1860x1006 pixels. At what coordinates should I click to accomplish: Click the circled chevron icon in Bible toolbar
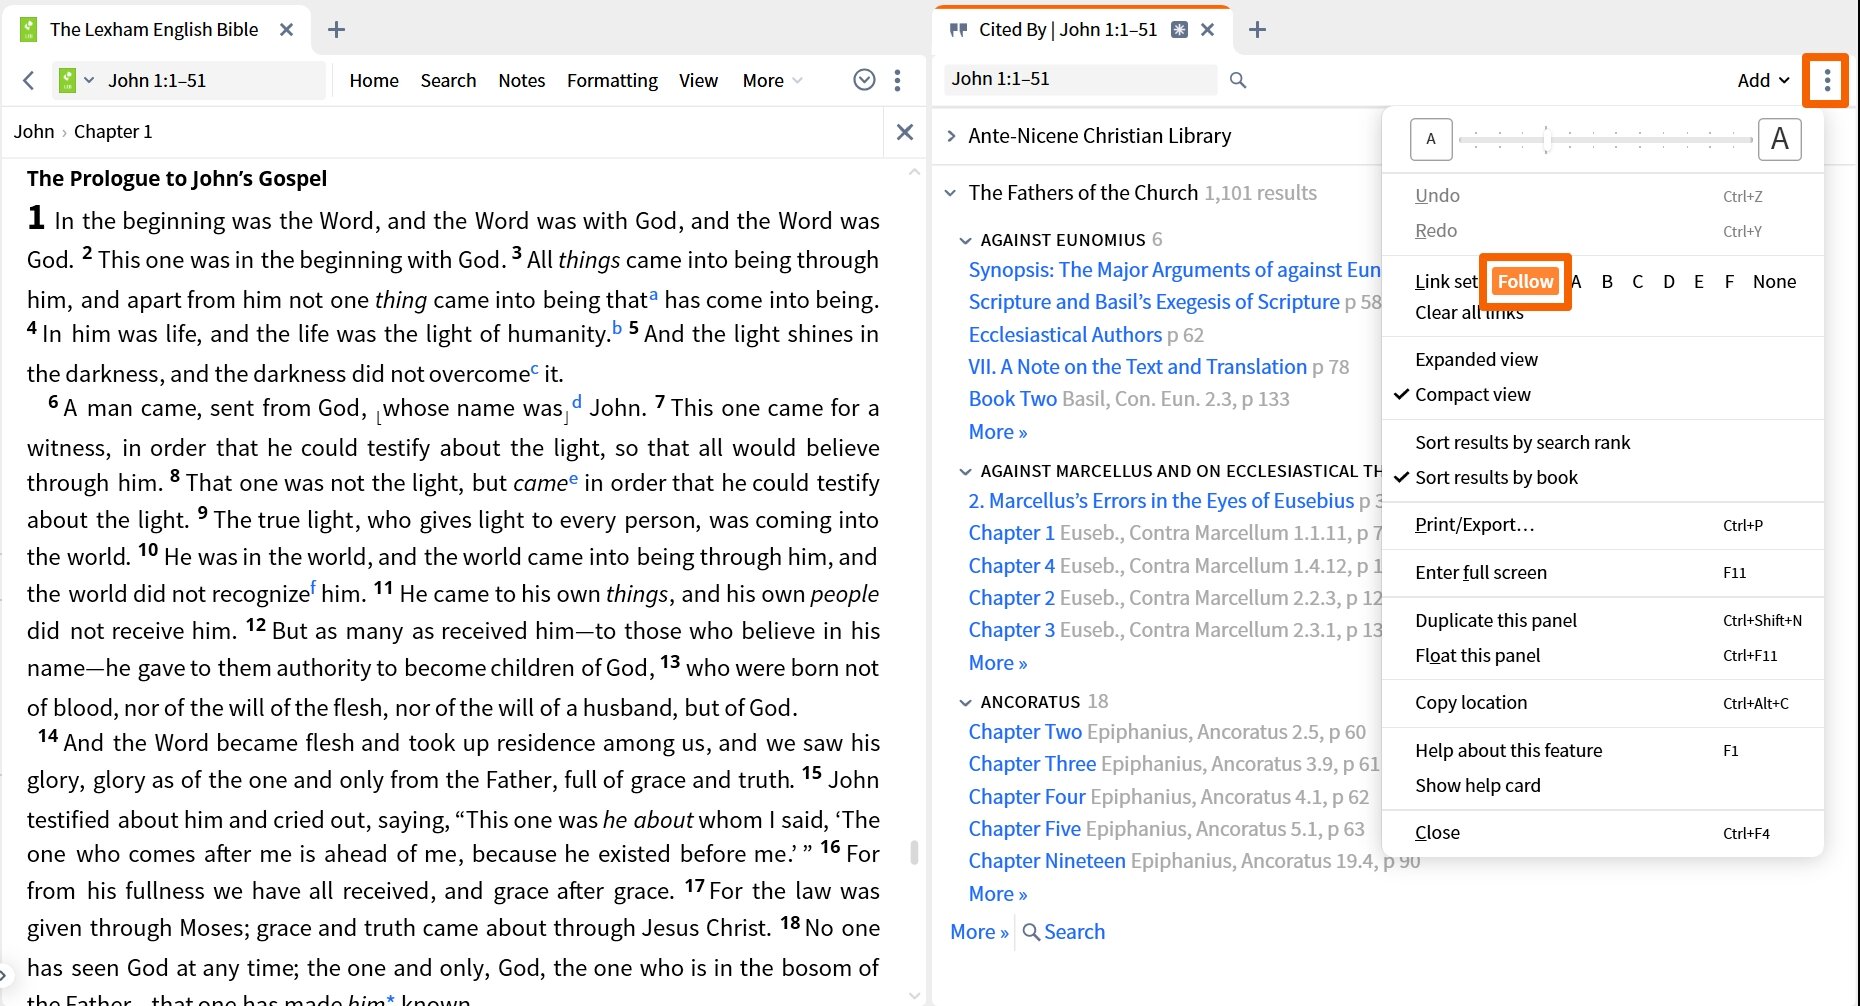click(864, 80)
